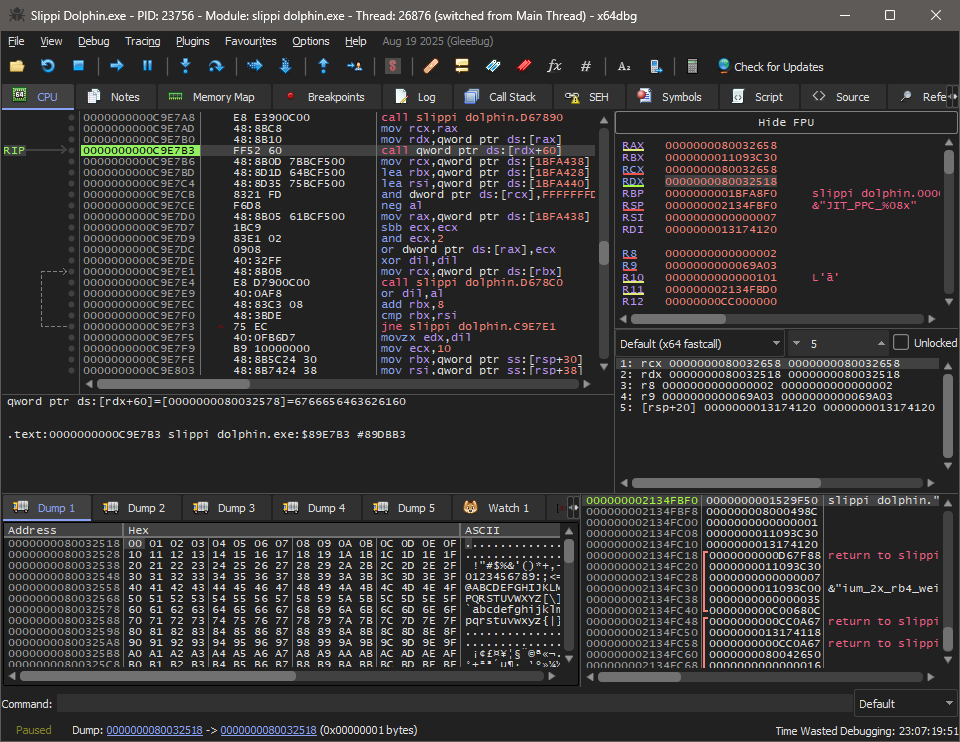Click the fx functions icon

point(554,66)
